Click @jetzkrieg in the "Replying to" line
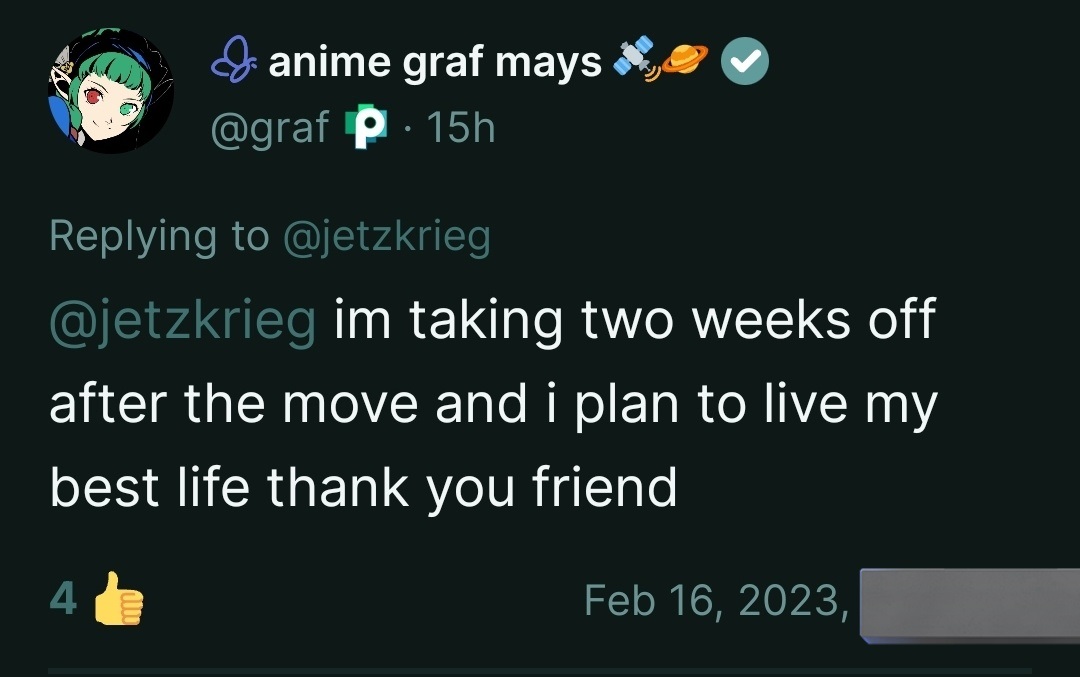Viewport: 1080px width, 677px height. [x=388, y=236]
